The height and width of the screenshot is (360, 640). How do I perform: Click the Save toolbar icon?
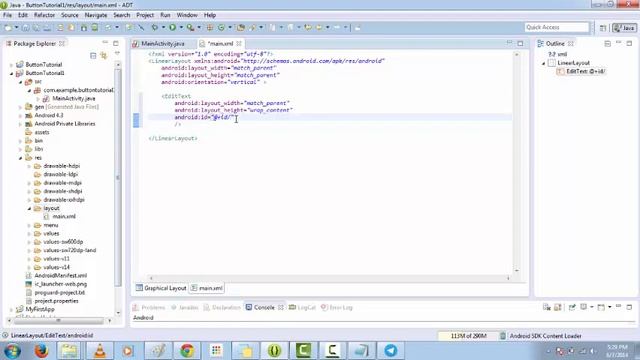(x=26, y=28)
